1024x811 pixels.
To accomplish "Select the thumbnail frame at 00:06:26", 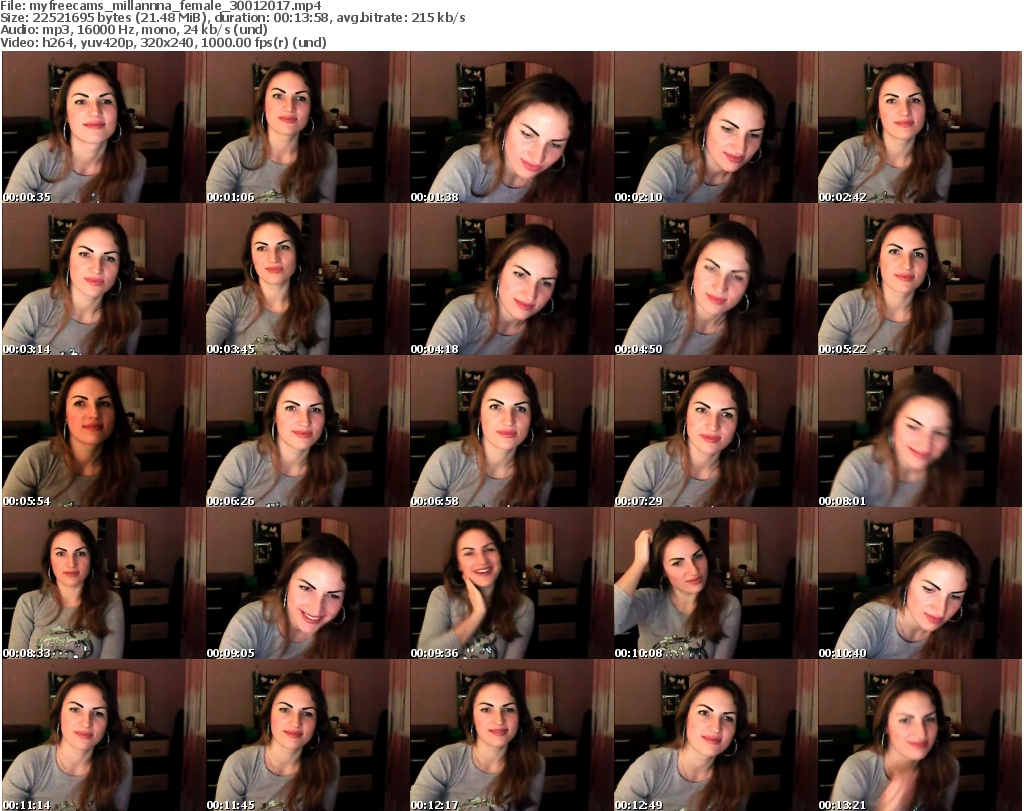I will [308, 431].
